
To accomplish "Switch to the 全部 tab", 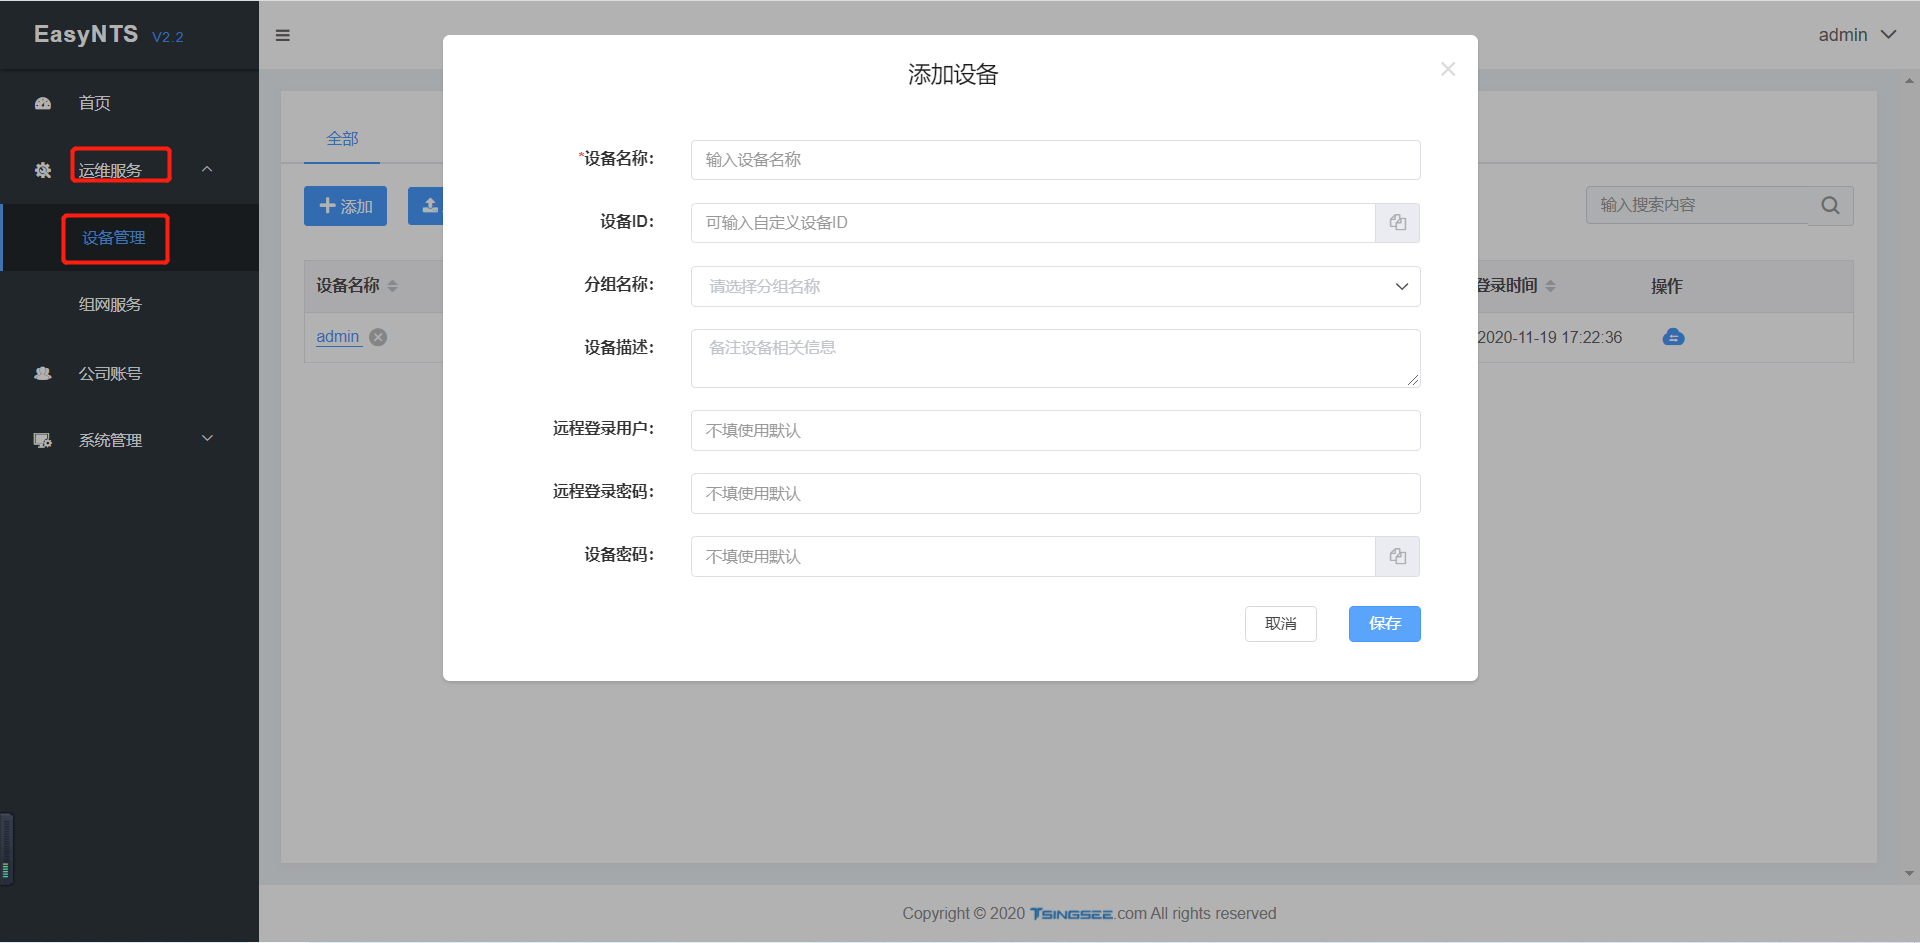I will click(342, 138).
